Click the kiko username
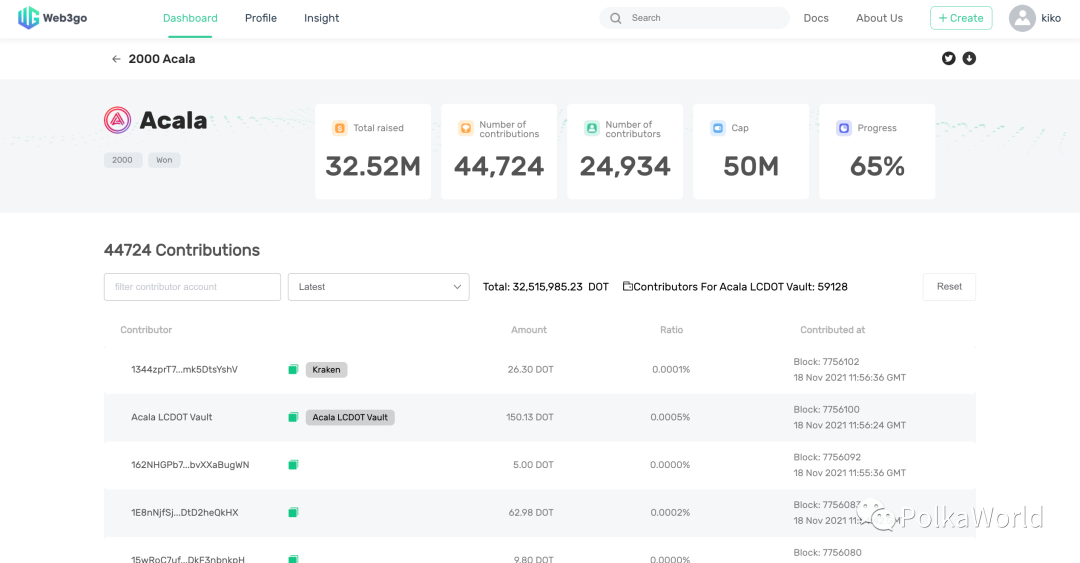 click(1051, 19)
